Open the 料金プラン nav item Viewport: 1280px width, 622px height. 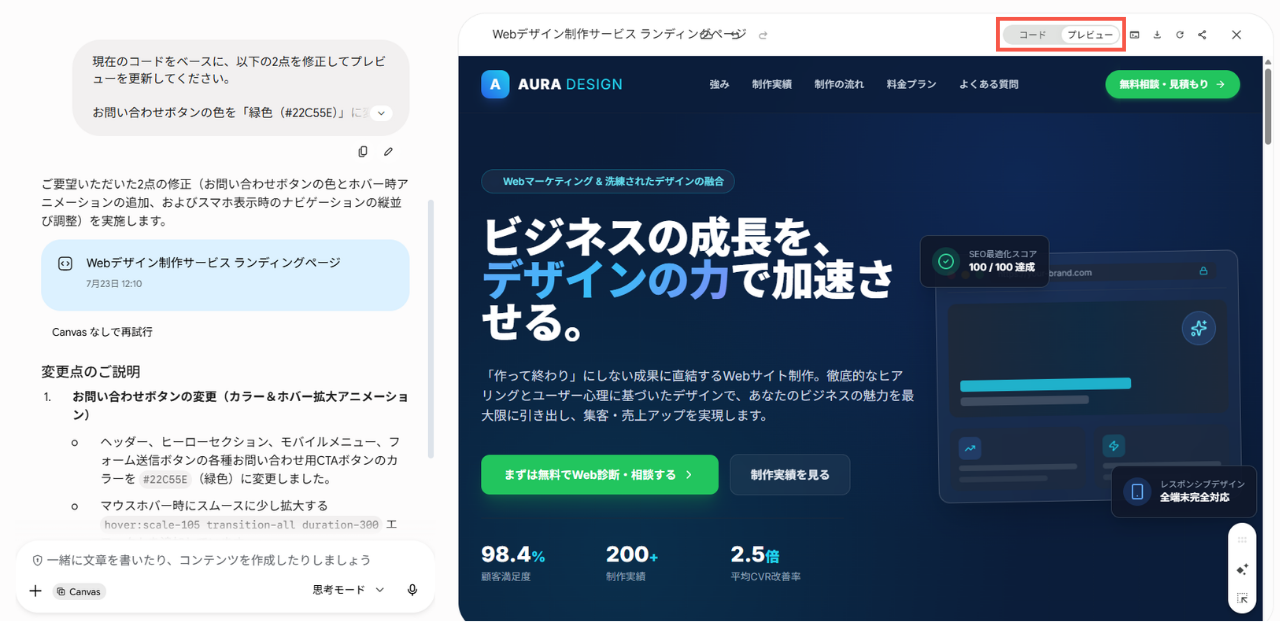coord(911,85)
